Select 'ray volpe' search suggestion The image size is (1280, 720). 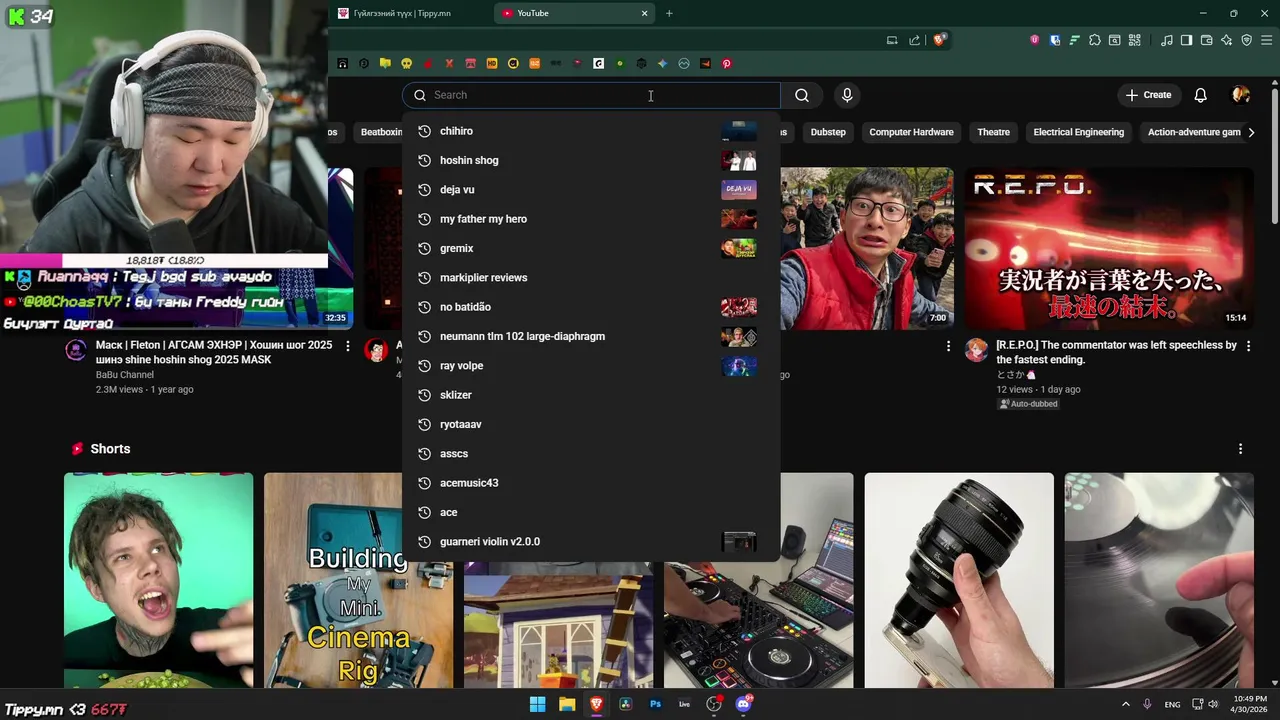[x=590, y=365]
